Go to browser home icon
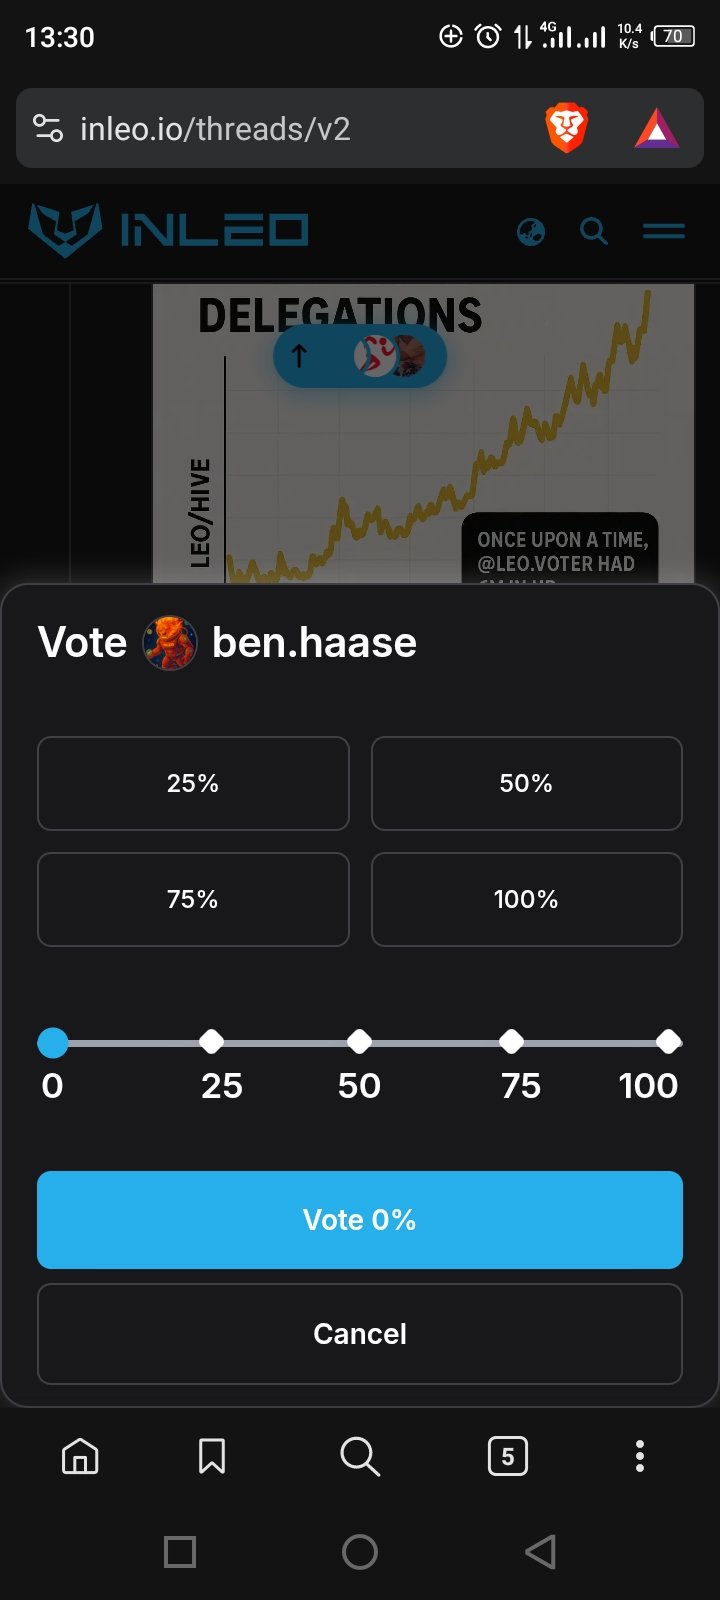The width and height of the screenshot is (720, 1600). coord(80,1456)
